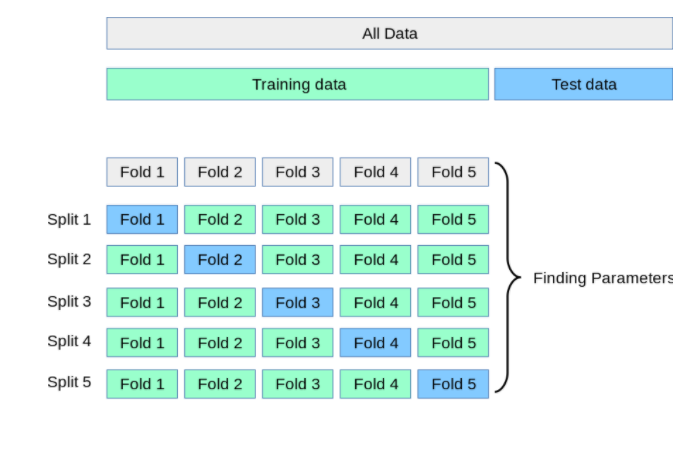The height and width of the screenshot is (463, 698).
Task: Click the green Fold 2 box in Split 4
Action: click(x=220, y=343)
